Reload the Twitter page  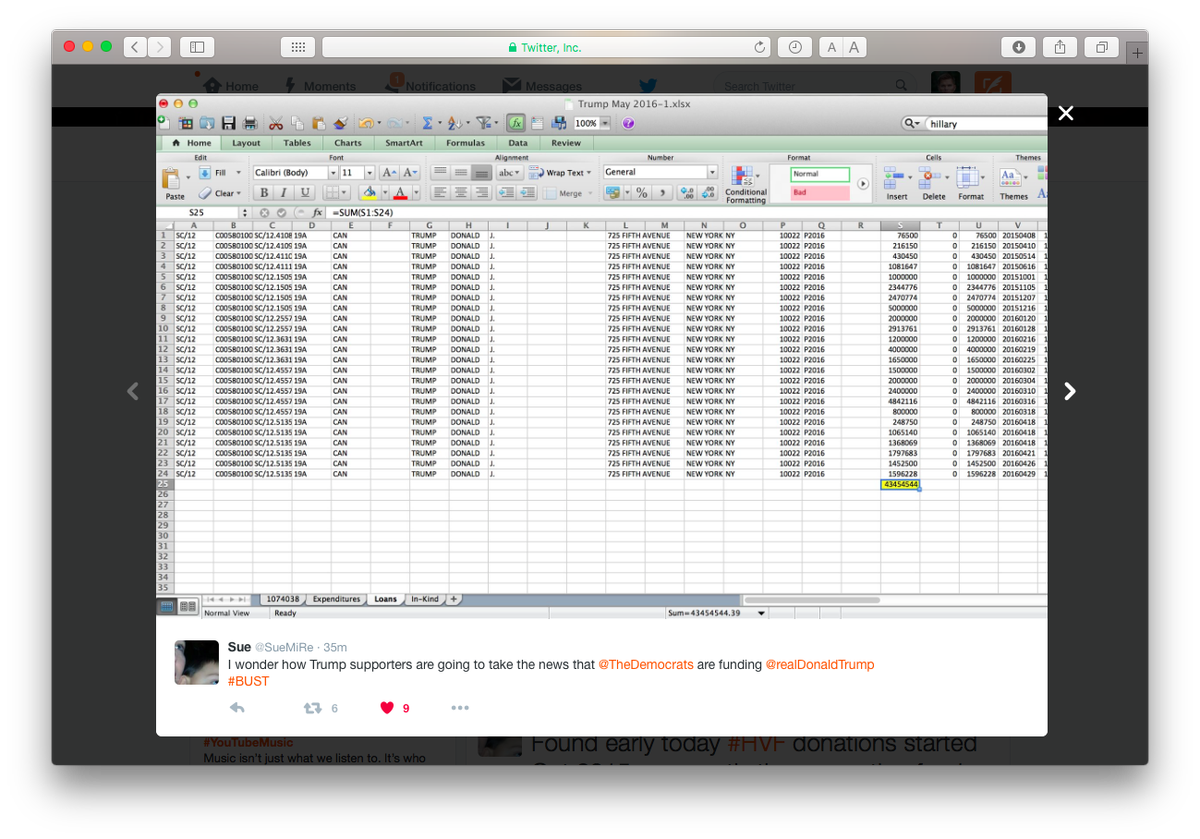click(761, 47)
